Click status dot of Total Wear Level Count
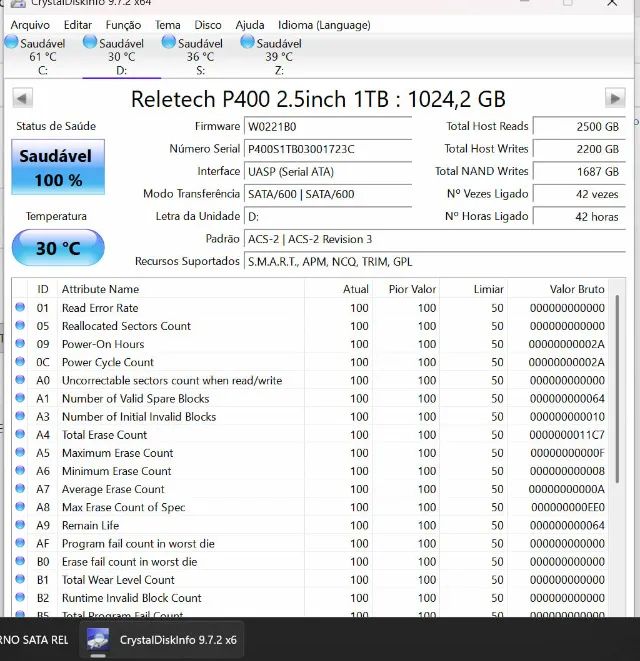The height and width of the screenshot is (661, 640). pyautogui.click(x=20, y=579)
